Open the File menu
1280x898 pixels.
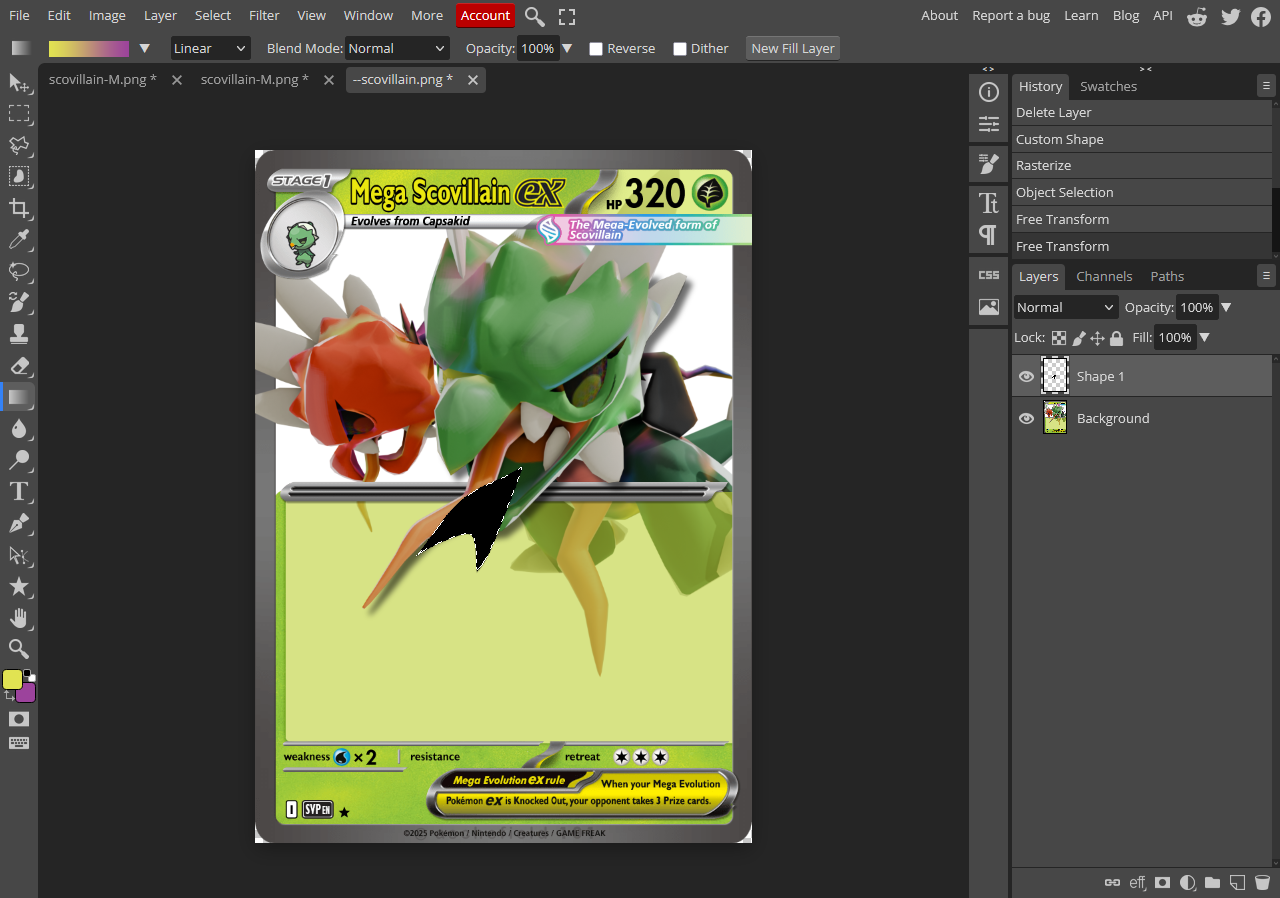pyautogui.click(x=19, y=15)
